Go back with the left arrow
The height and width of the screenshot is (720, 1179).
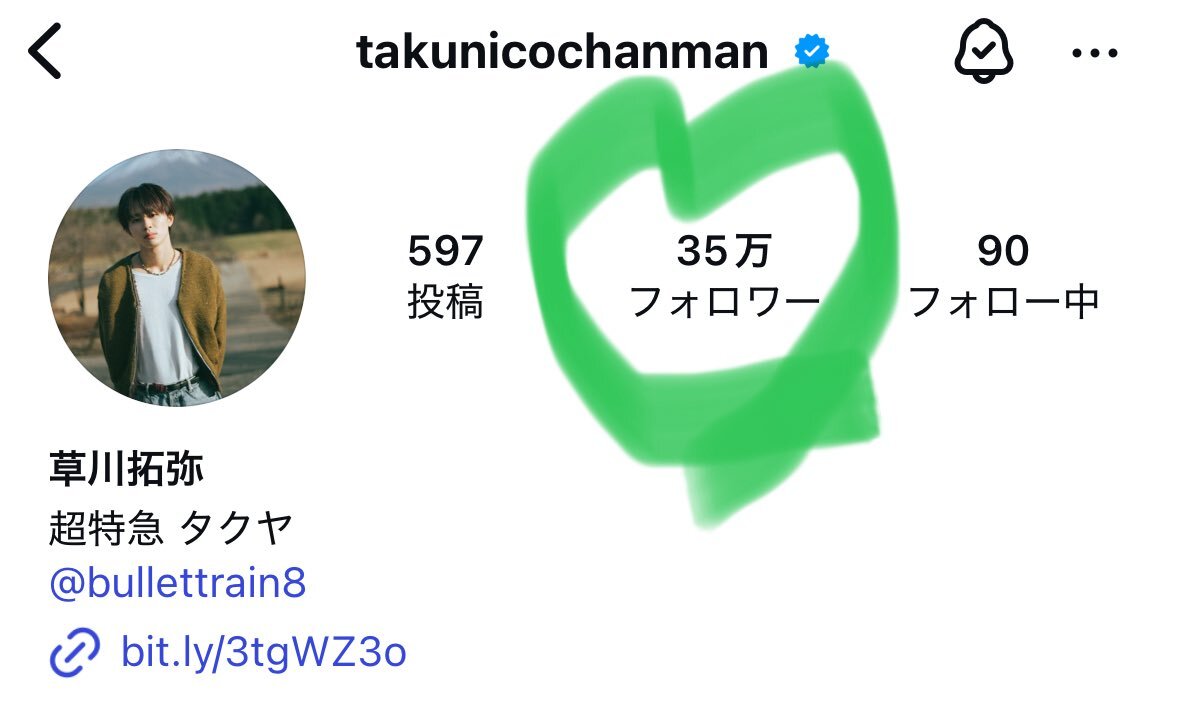tap(44, 51)
